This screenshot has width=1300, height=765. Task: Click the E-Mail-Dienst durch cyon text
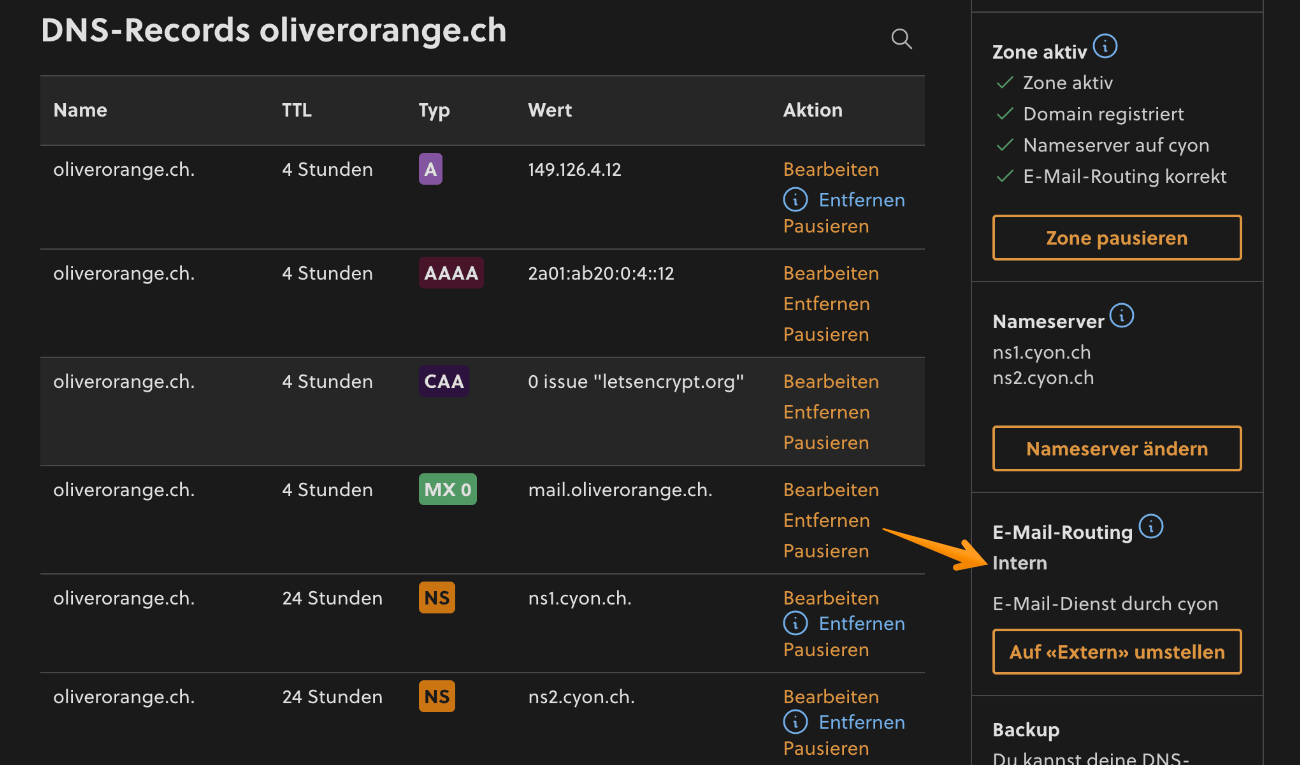pyautogui.click(x=1105, y=604)
